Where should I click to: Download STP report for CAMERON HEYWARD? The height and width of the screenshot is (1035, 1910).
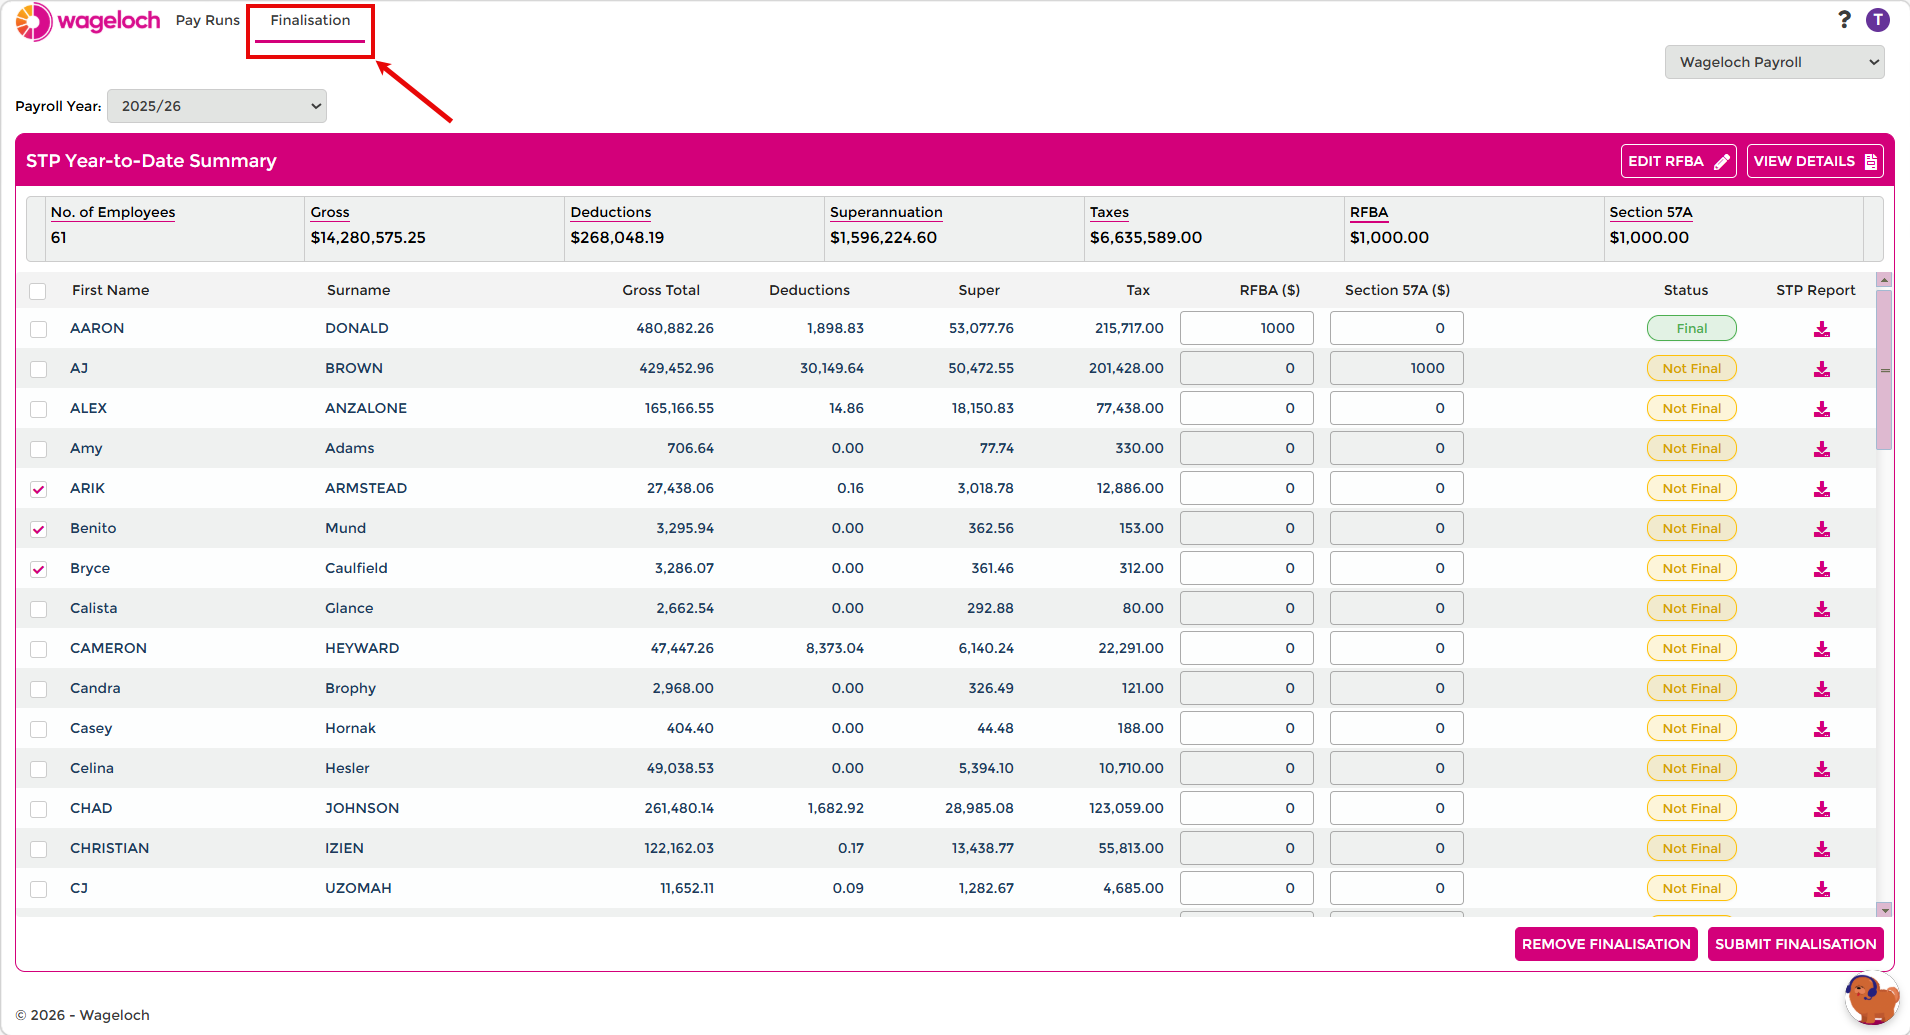pyautogui.click(x=1822, y=649)
